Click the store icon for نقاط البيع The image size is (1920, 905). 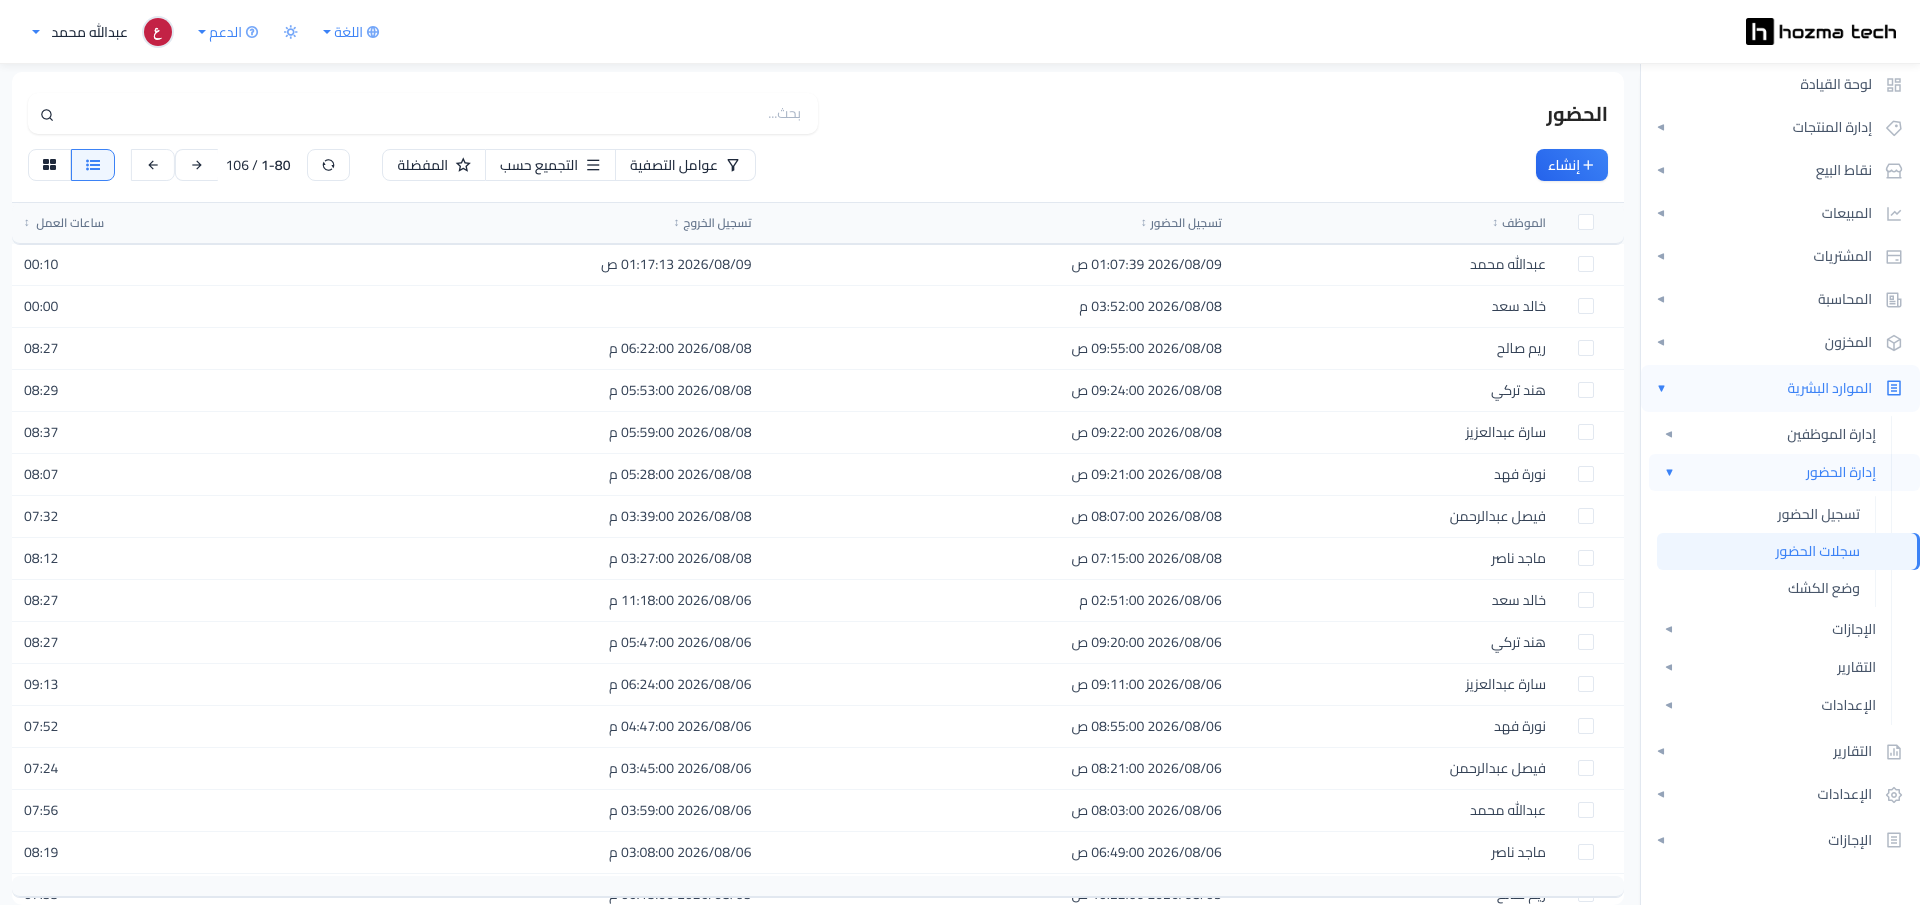(x=1893, y=171)
